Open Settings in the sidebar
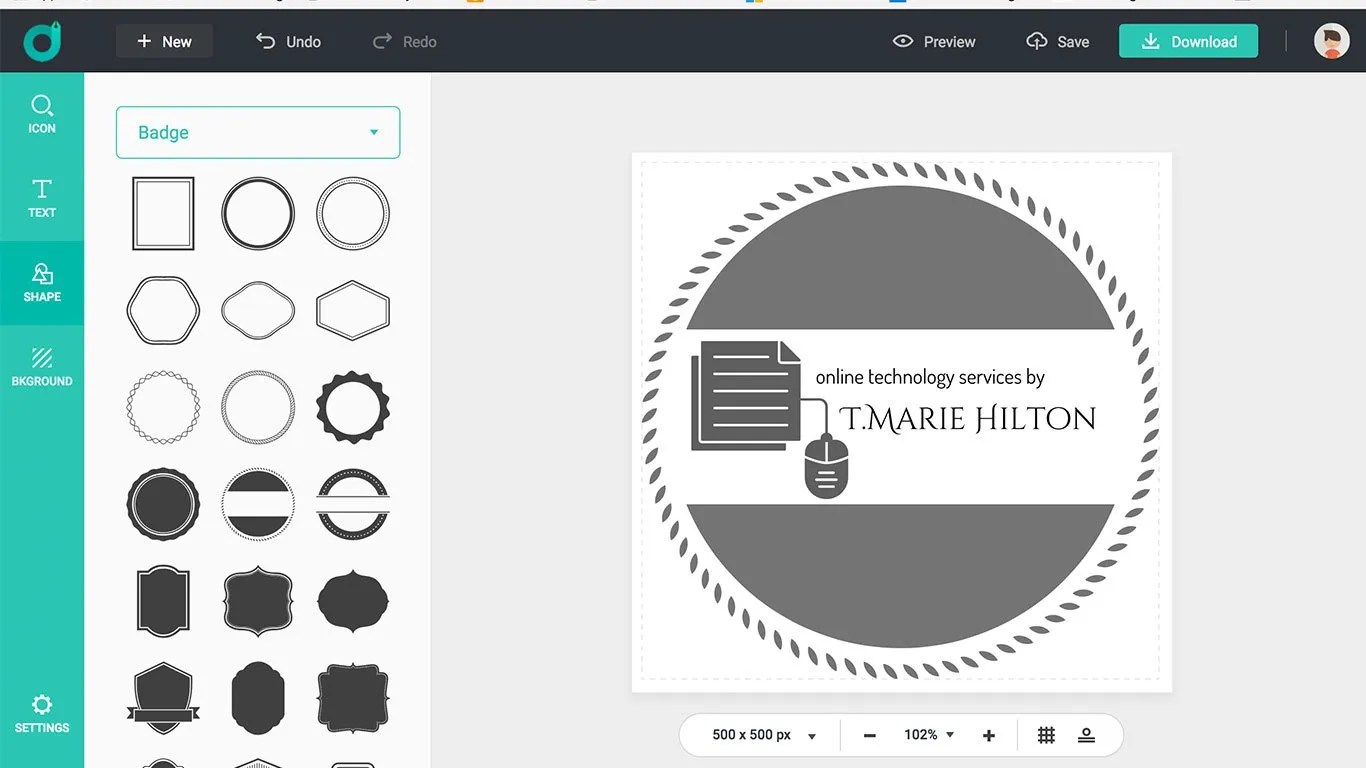This screenshot has height=768, width=1366. pos(42,714)
